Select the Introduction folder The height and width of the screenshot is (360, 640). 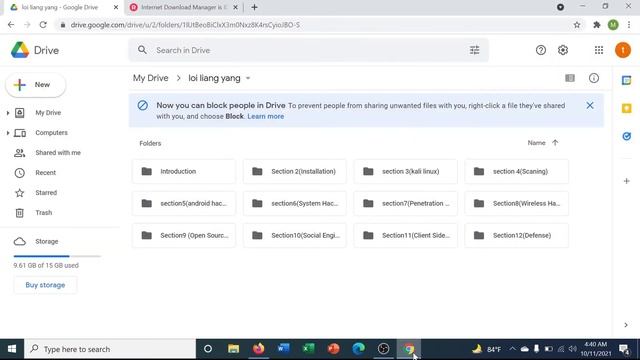click(x=184, y=171)
